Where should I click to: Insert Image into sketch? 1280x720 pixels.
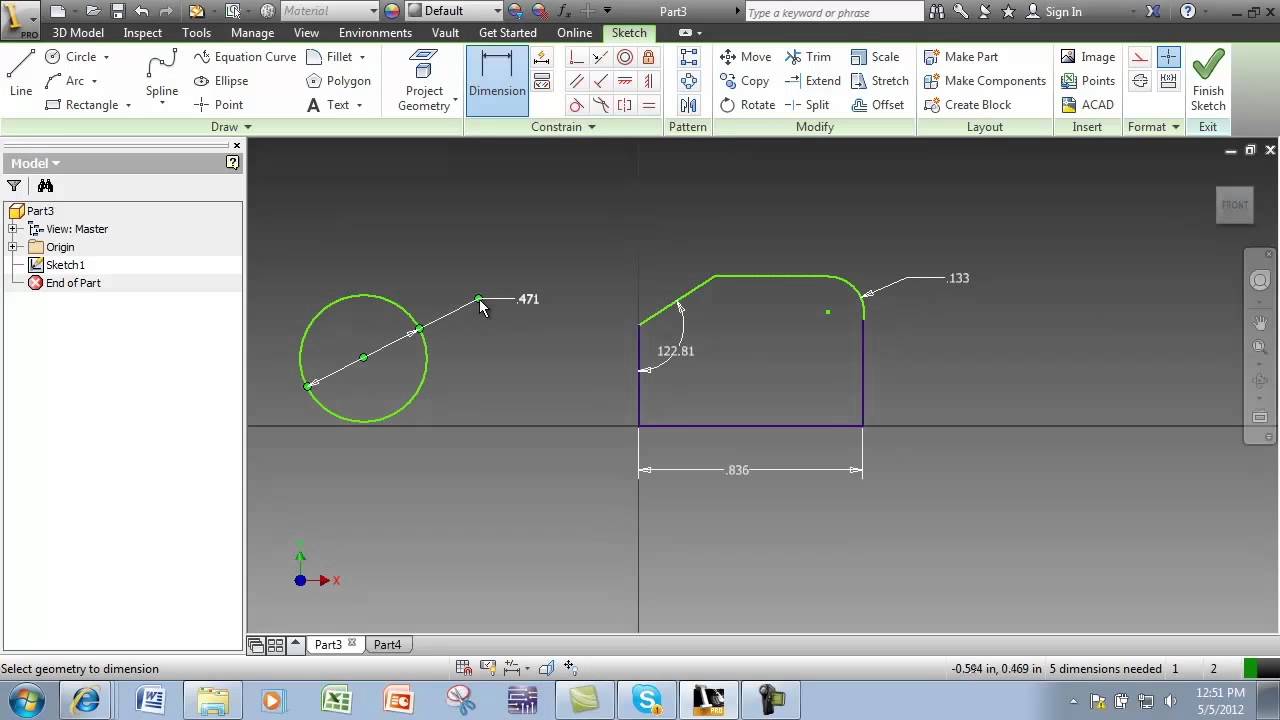point(1087,57)
